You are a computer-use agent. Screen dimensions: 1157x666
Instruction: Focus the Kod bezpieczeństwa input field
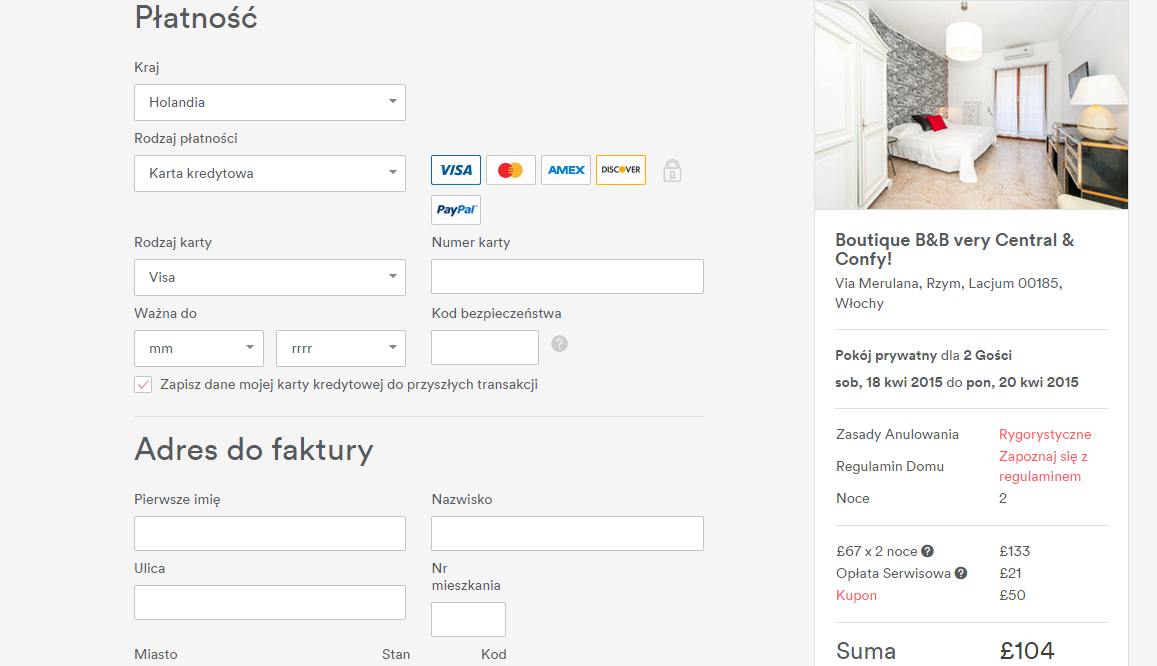(x=485, y=347)
